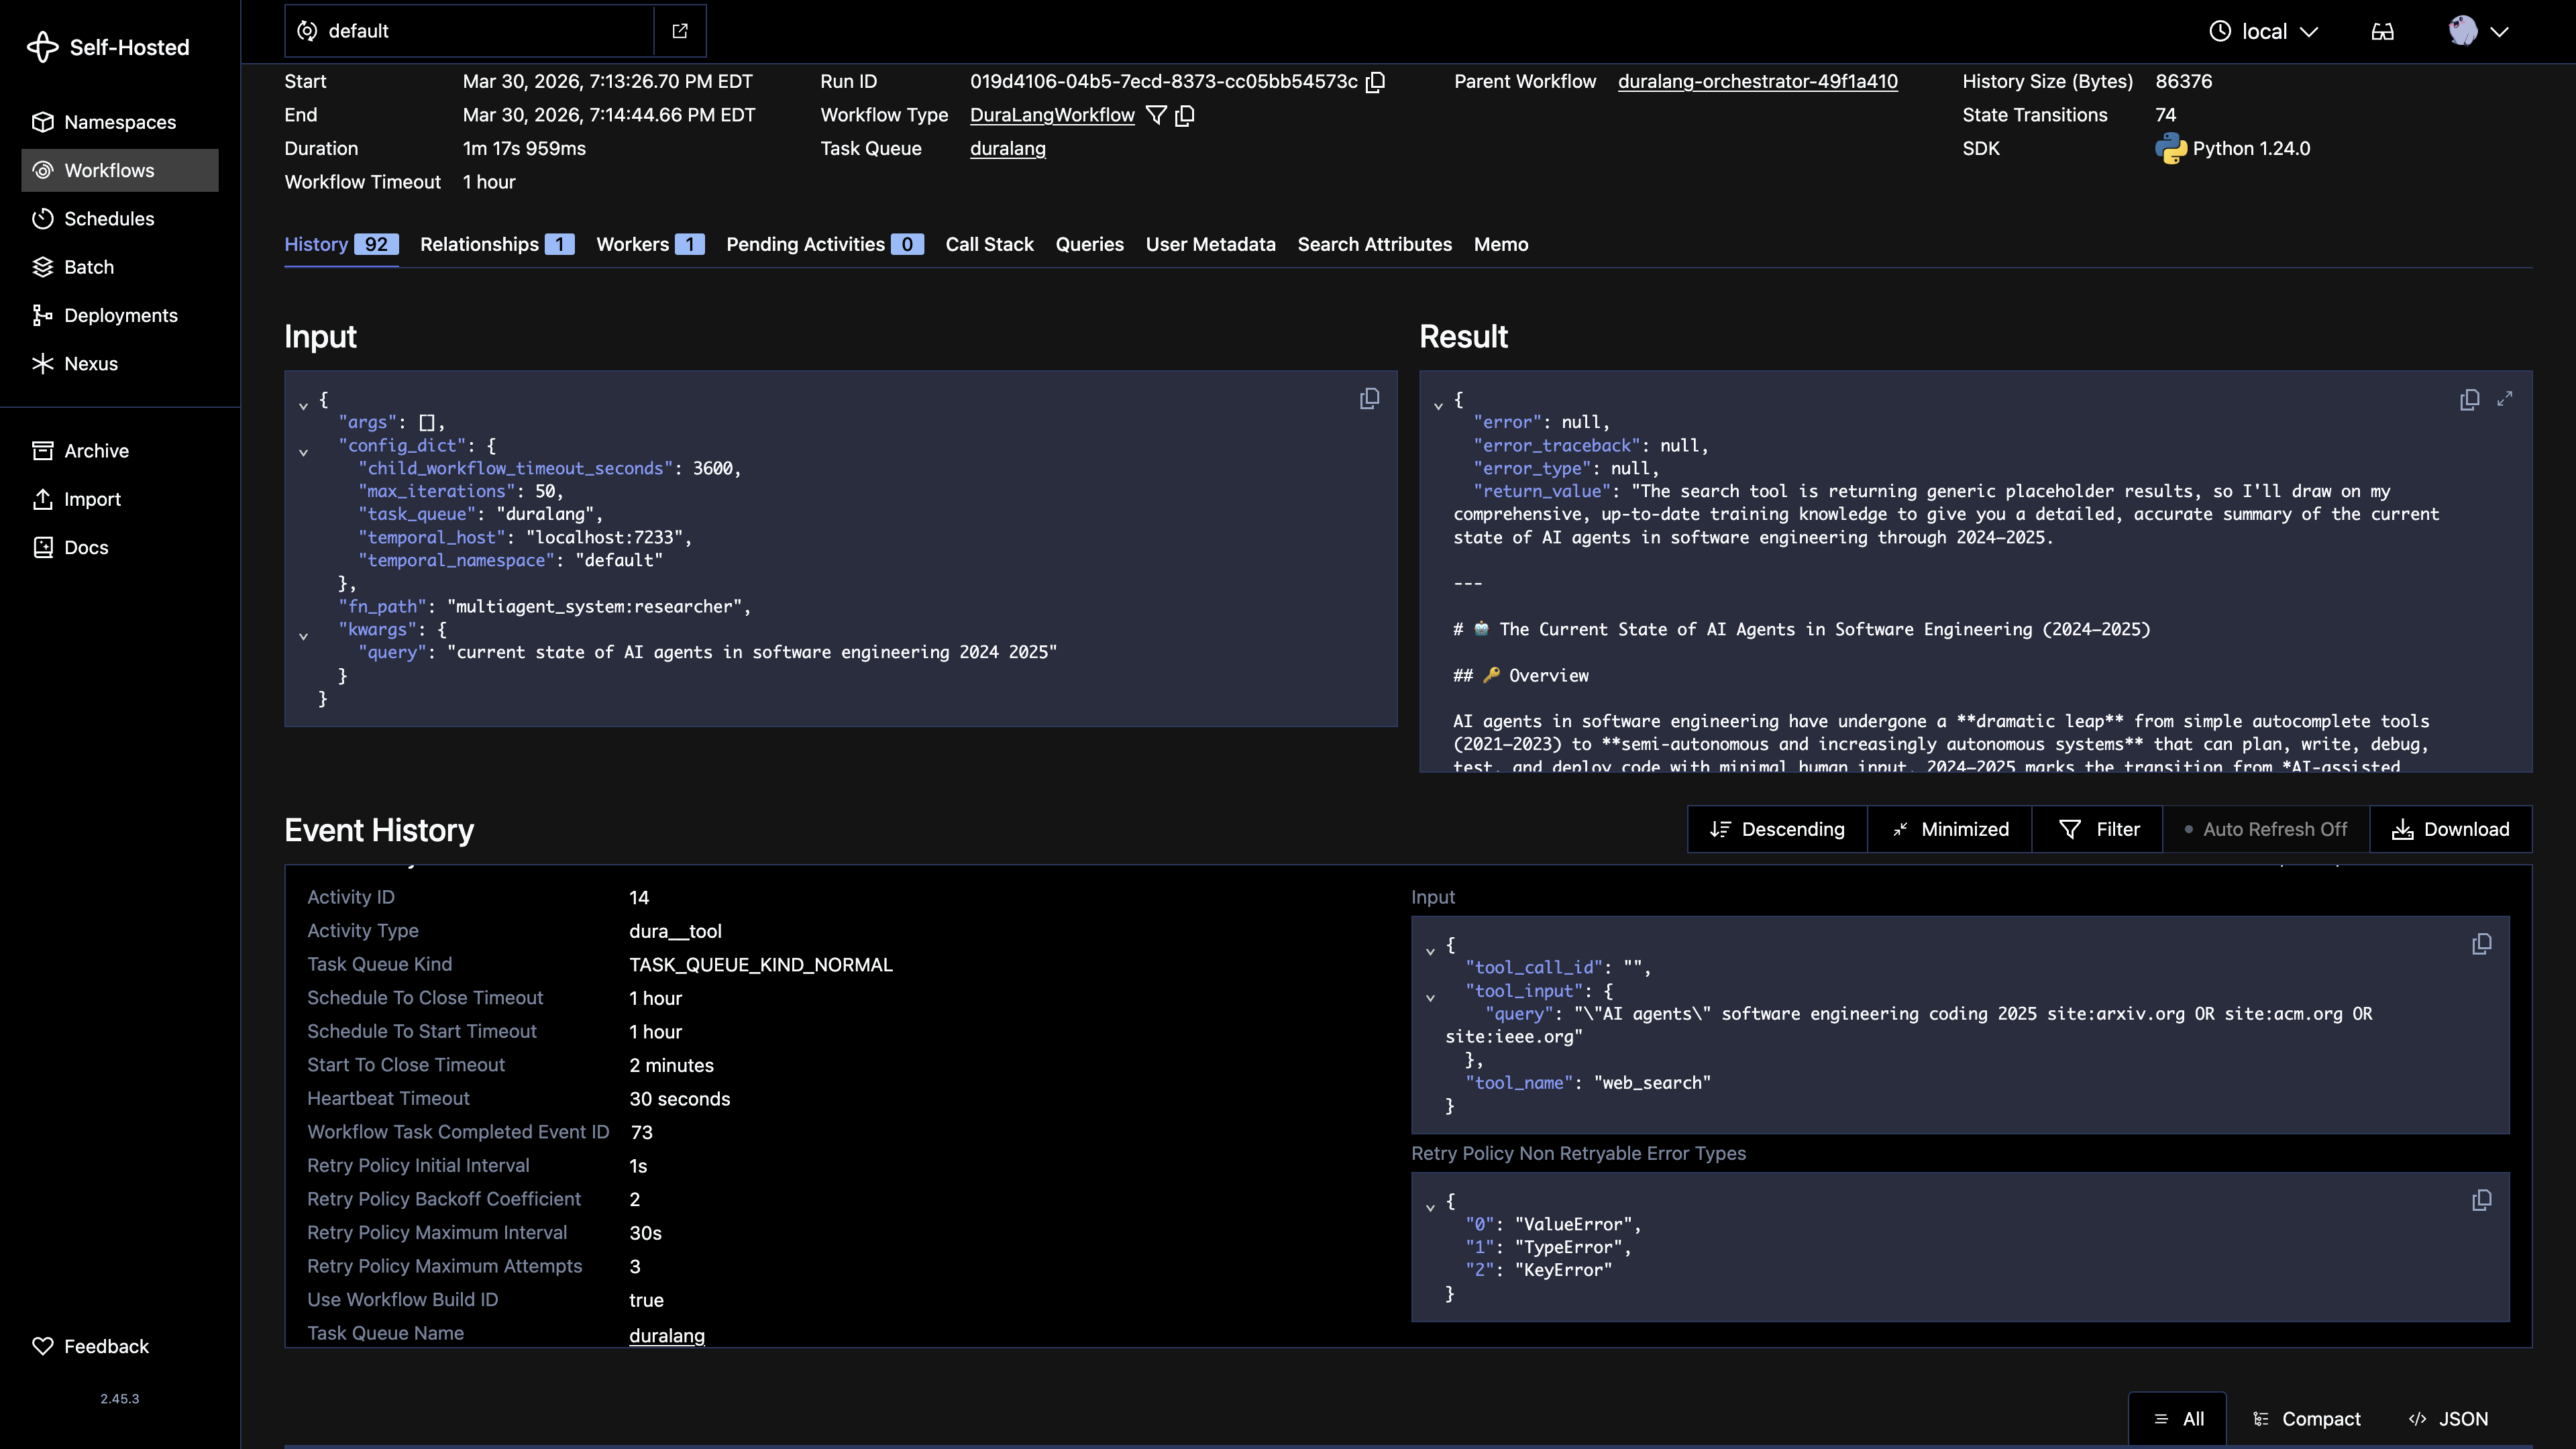The image size is (2576, 1449).
Task: Open the DuraLangWorkflow type link
Action: pyautogui.click(x=1052, y=115)
